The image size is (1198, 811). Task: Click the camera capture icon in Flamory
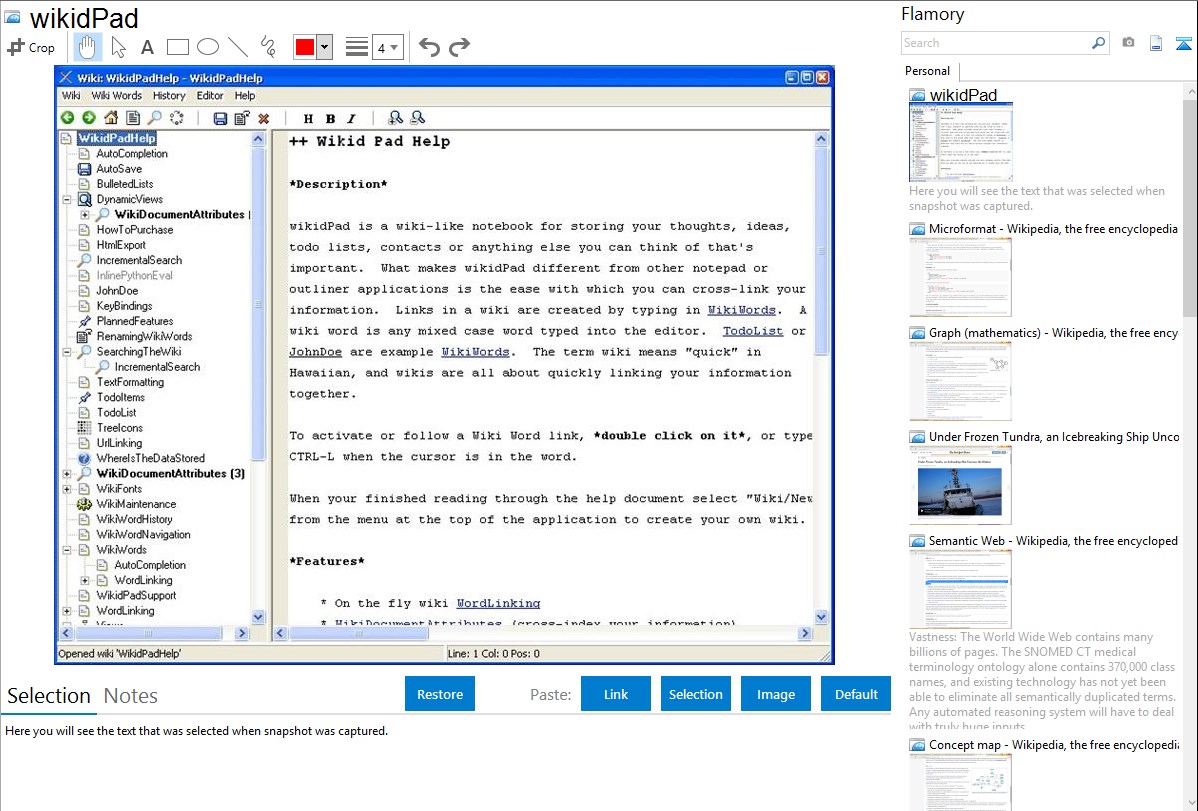tap(1128, 43)
